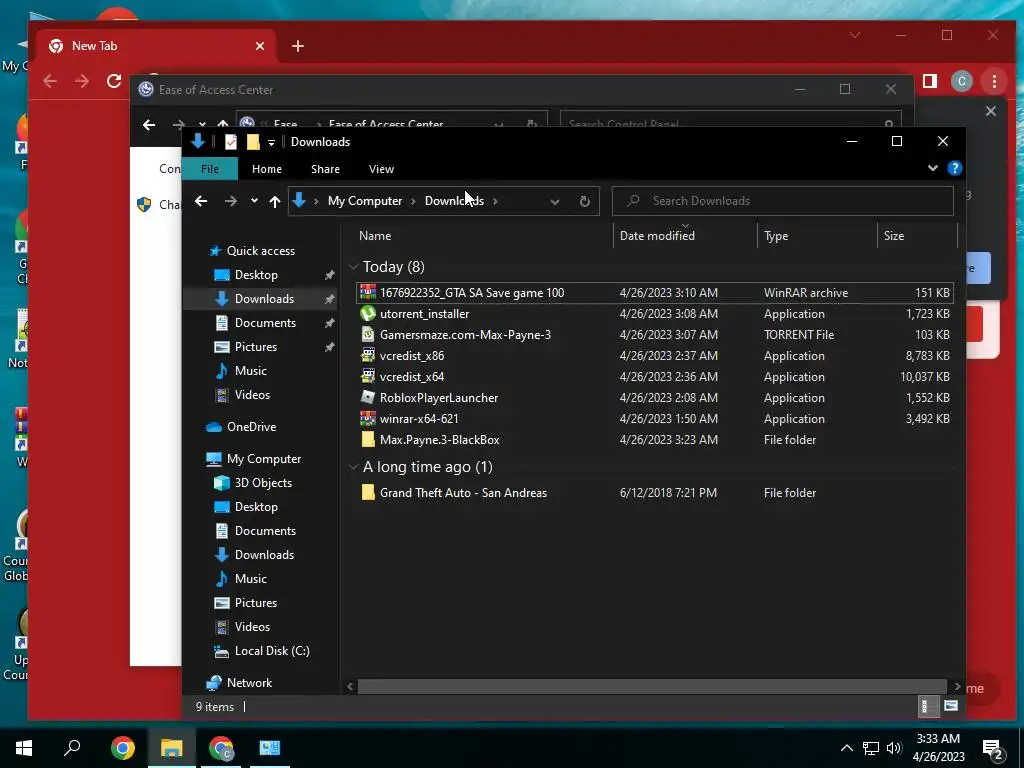Screen dimensions: 1024x768
Task: Select the vcredist_x86 application icon
Action: click(x=368, y=355)
